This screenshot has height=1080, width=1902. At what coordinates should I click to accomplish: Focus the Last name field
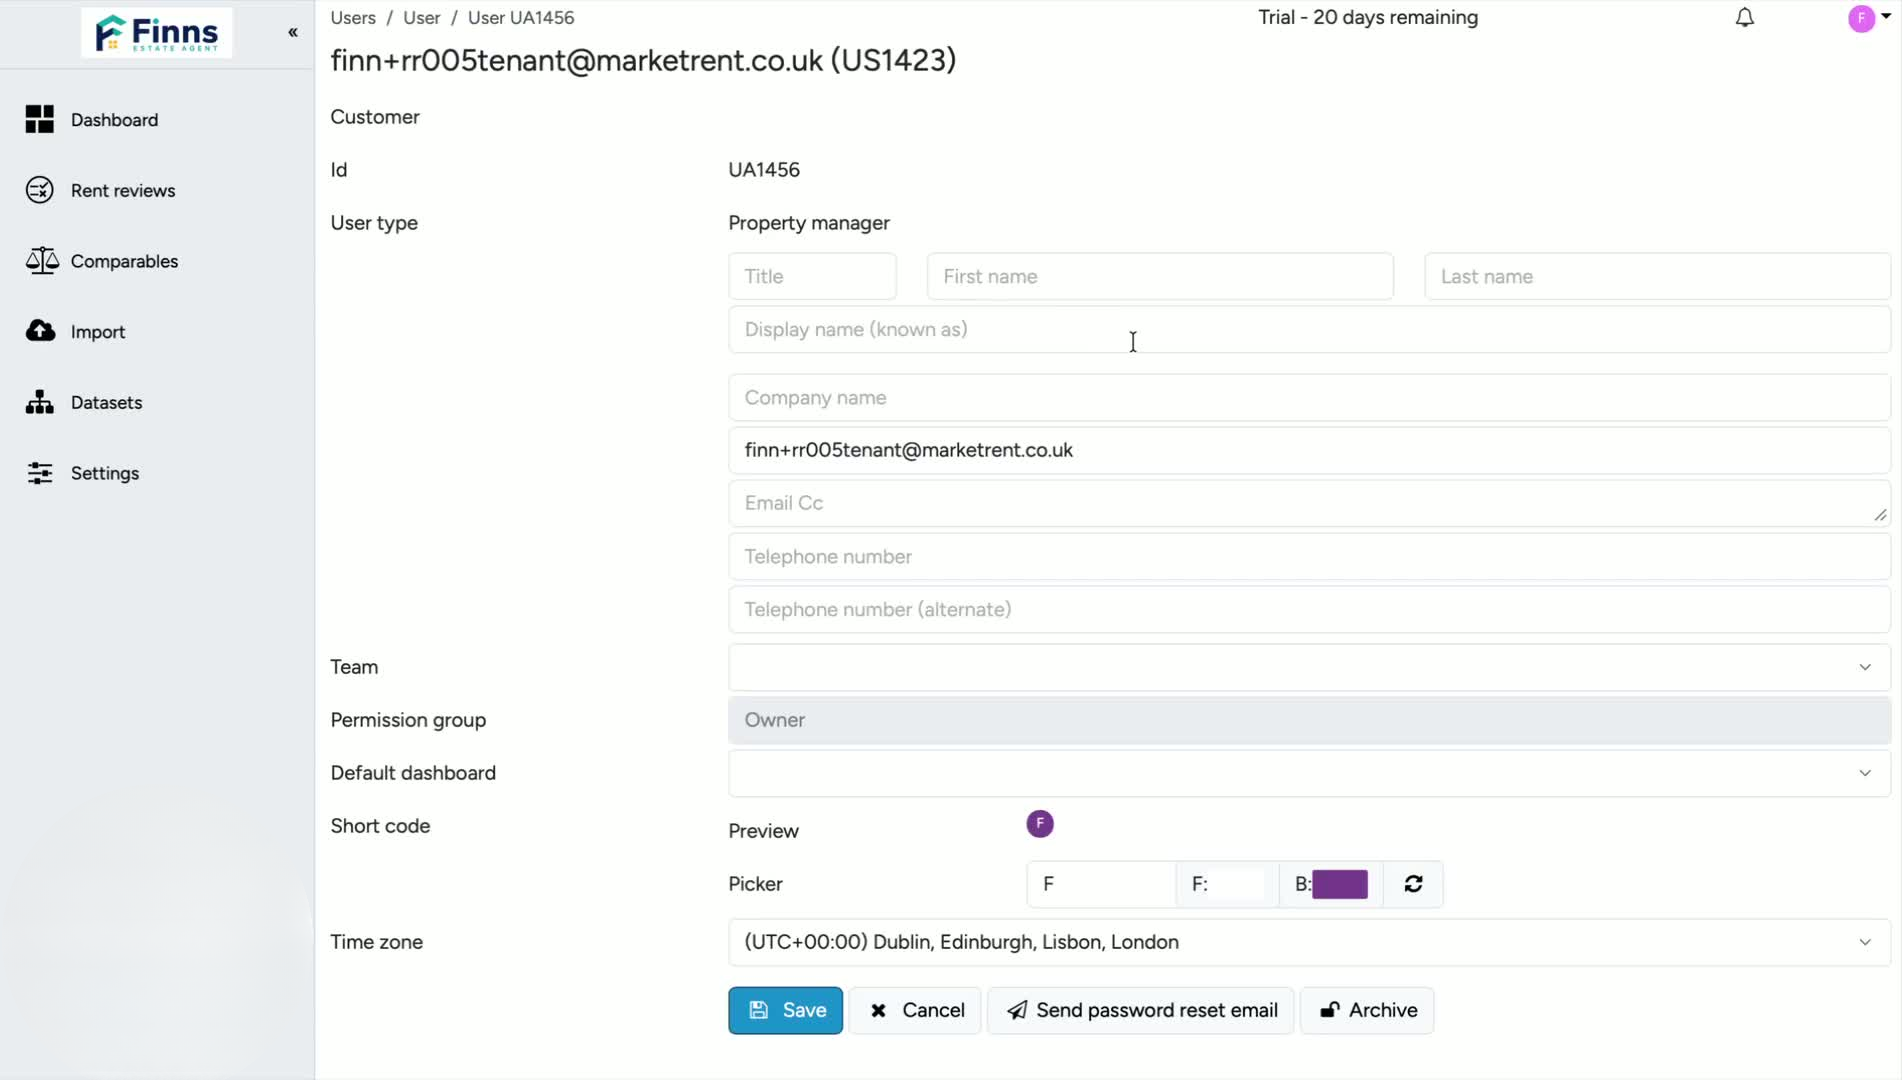tap(1657, 276)
